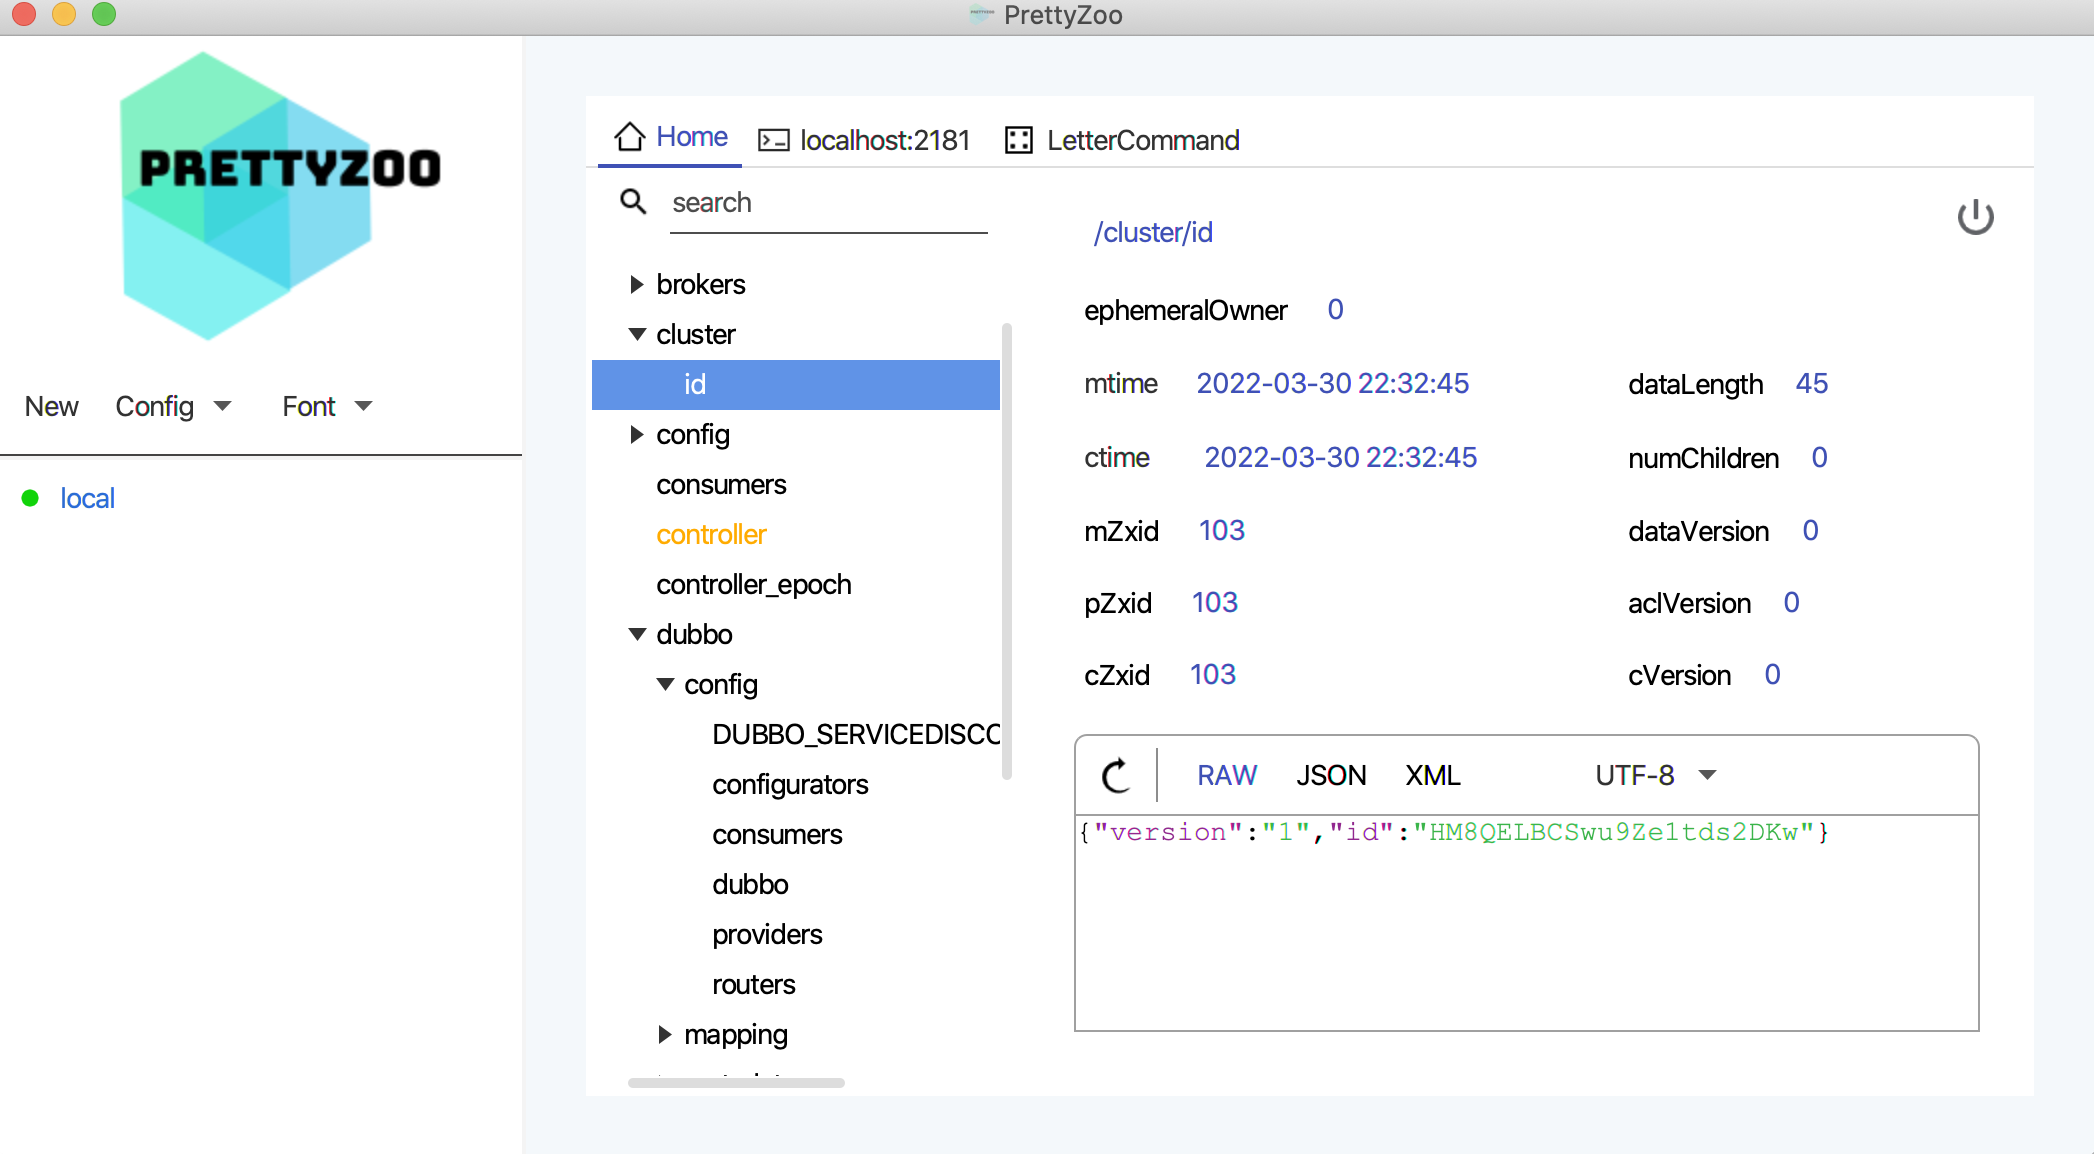Image resolution: width=2094 pixels, height=1154 pixels.
Task: Click the terminal icon beside localhost:2181
Action: [773, 140]
